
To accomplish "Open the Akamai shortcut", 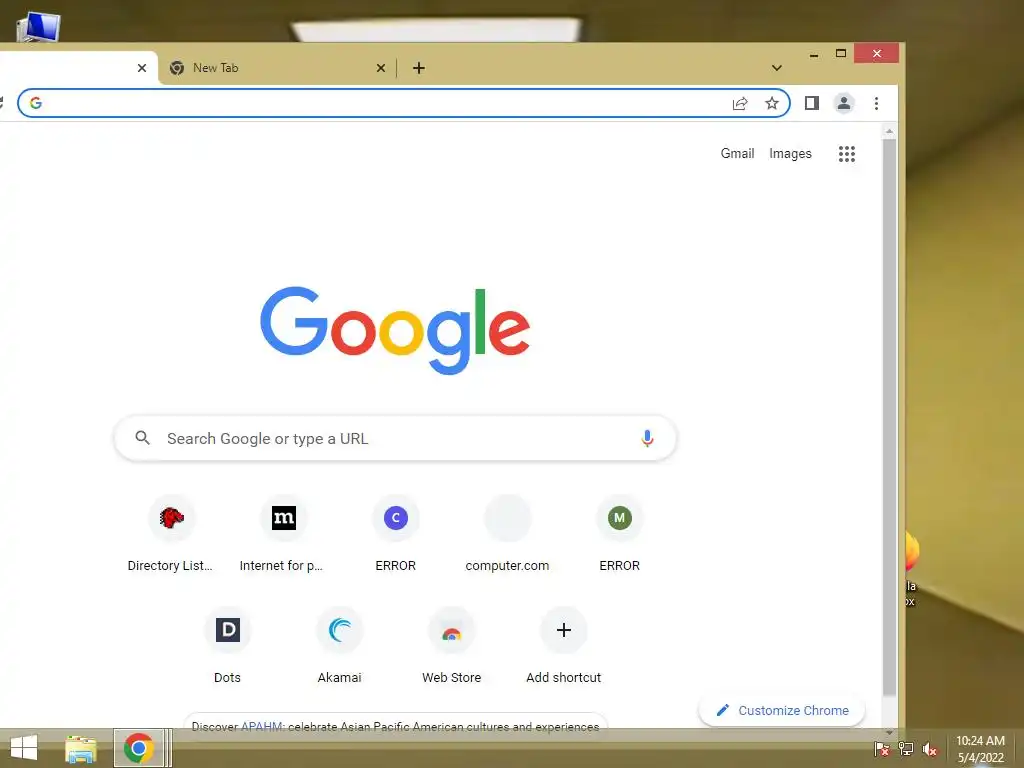I will pyautogui.click(x=340, y=646).
